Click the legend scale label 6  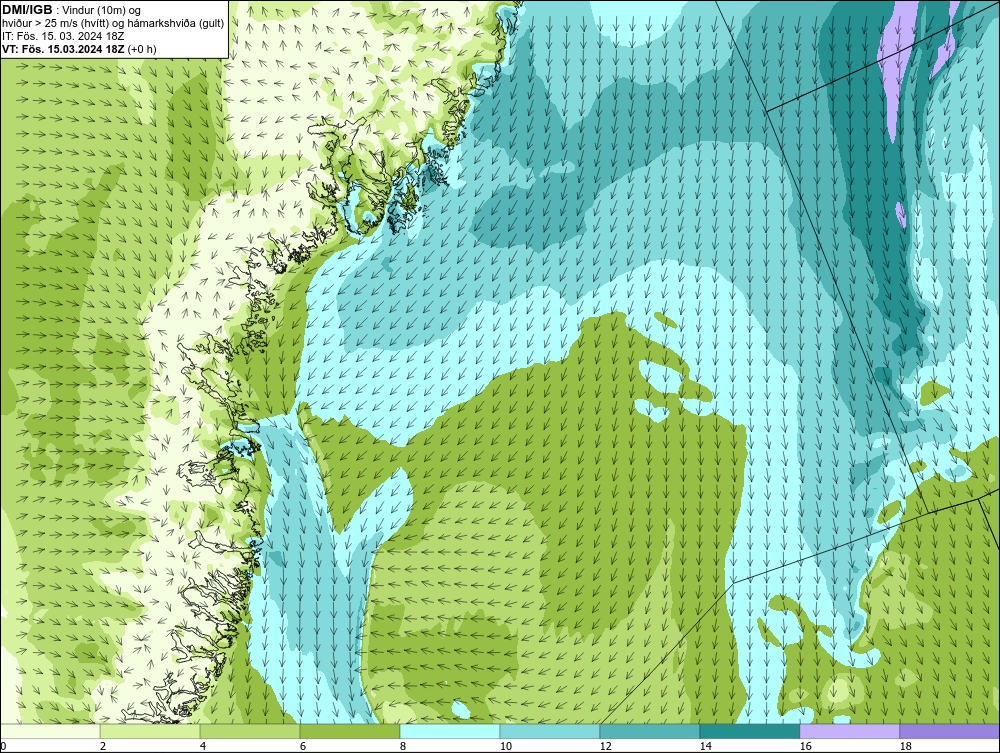tap(302, 746)
